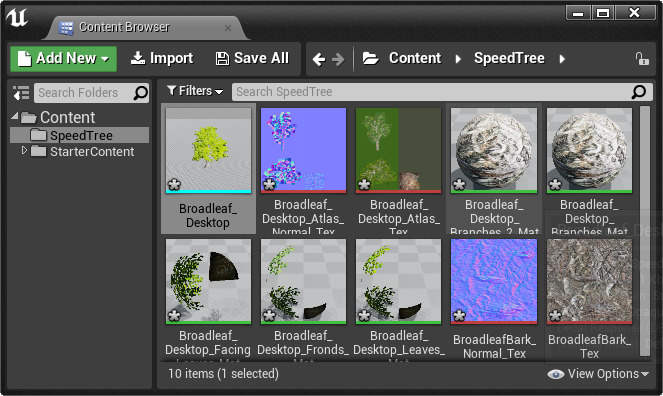Click the unsaved star on BroadleafBark_Tex
663x396 pixels.
point(555,315)
